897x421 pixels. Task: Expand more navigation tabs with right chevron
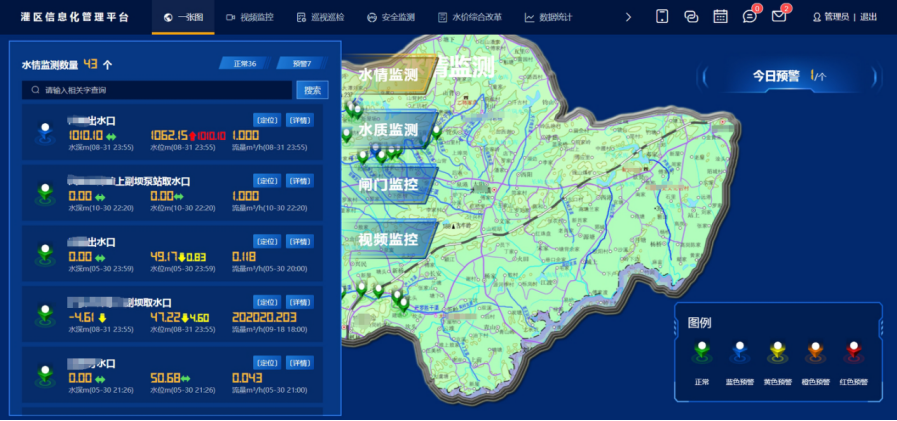[x=628, y=17]
